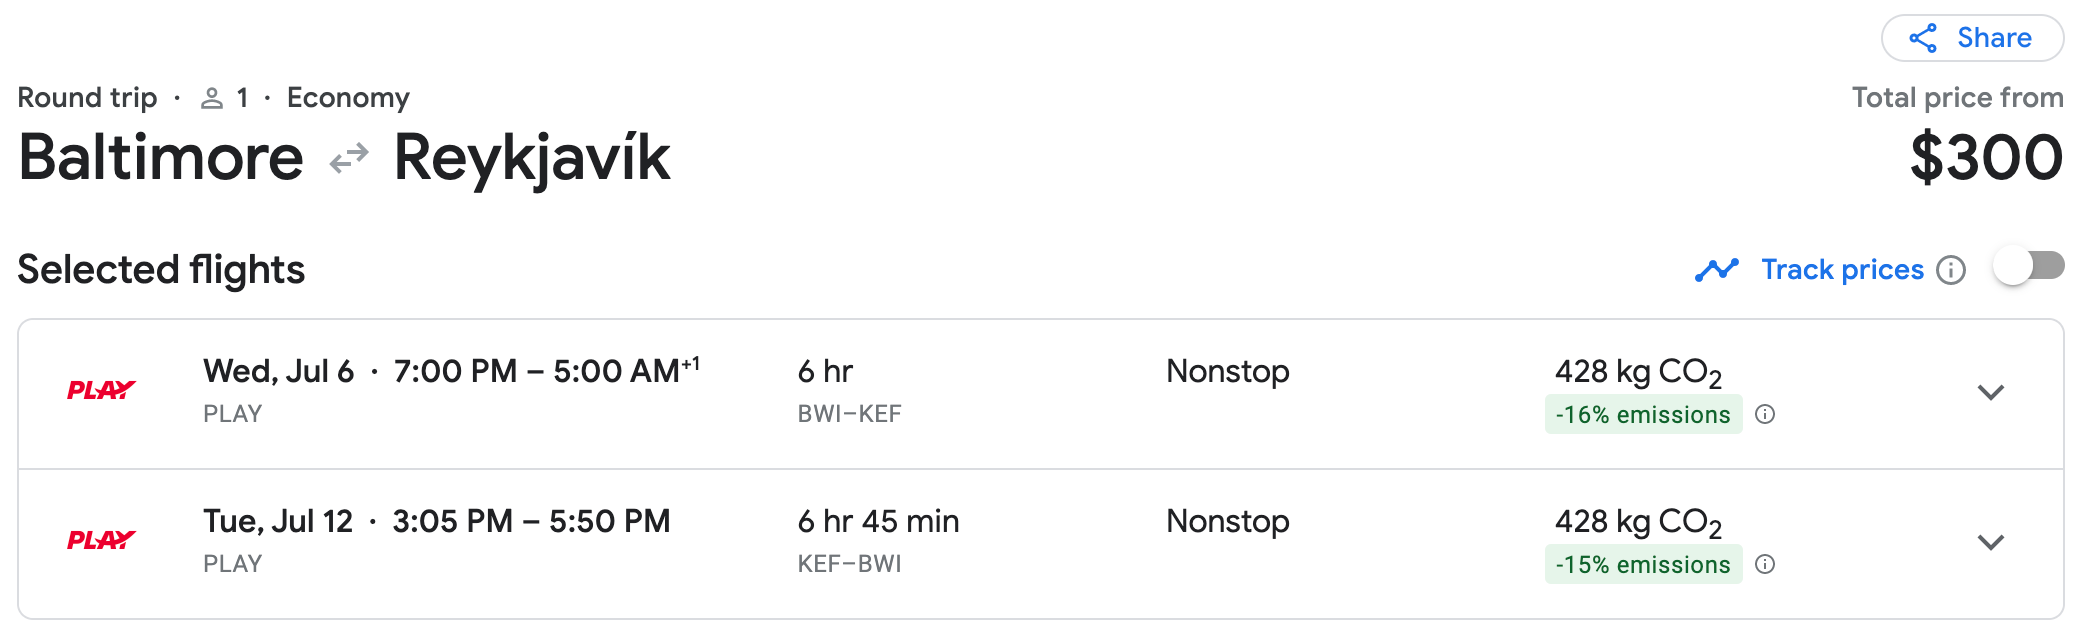Click the $300 total price
The image size is (2076, 634).
(1985, 158)
